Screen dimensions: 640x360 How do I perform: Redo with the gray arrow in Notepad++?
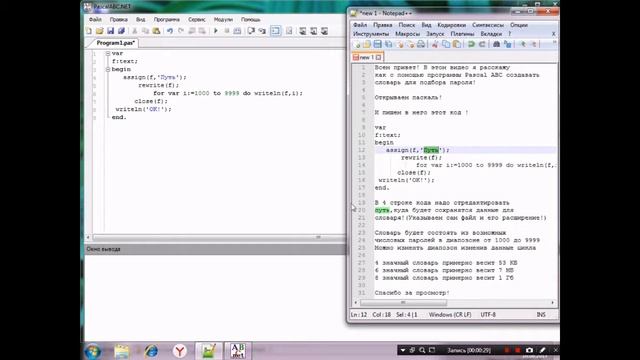[482, 44]
